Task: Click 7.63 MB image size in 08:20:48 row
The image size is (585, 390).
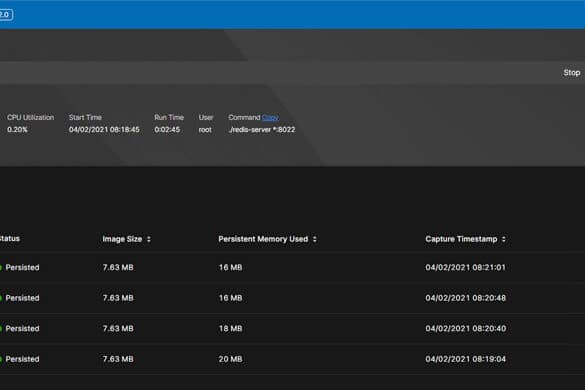Action: click(118, 298)
